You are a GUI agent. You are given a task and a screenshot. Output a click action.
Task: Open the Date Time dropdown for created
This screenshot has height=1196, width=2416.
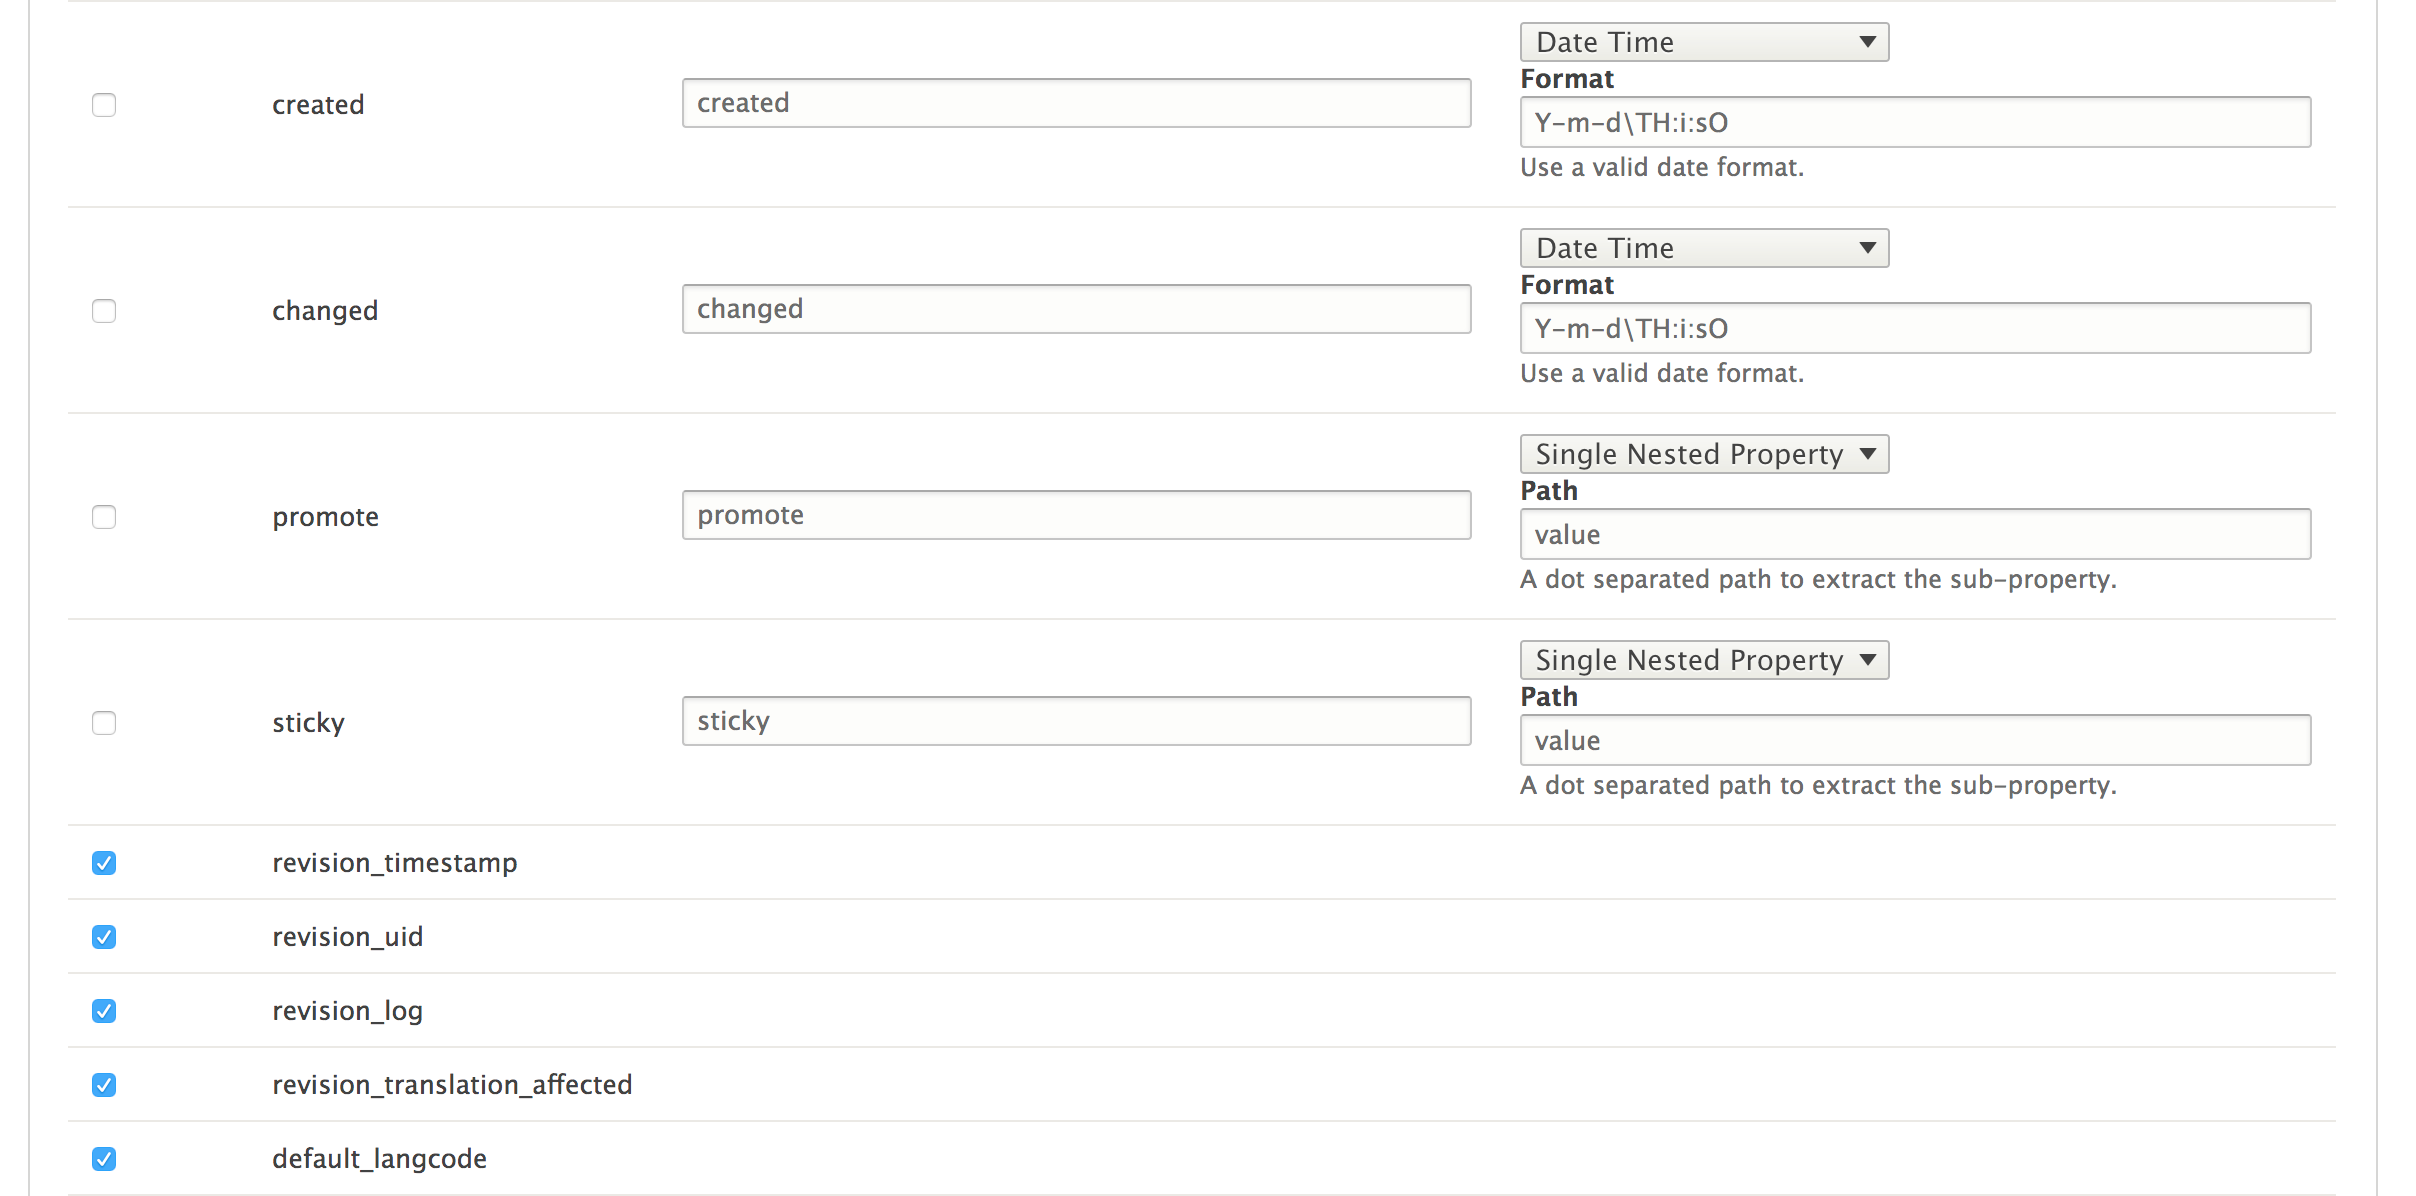point(1704,42)
